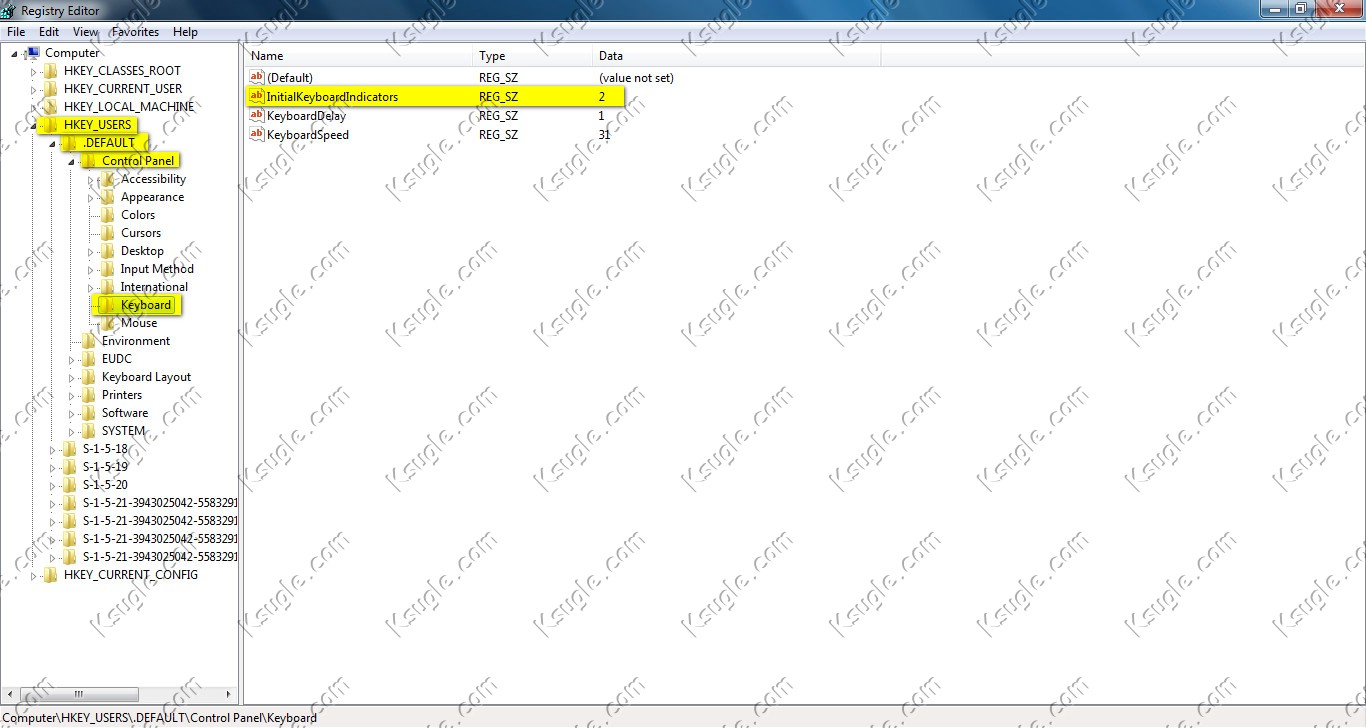This screenshot has height=728, width=1366.
Task: Click the tree scrollbar left arrow
Action: point(9,694)
